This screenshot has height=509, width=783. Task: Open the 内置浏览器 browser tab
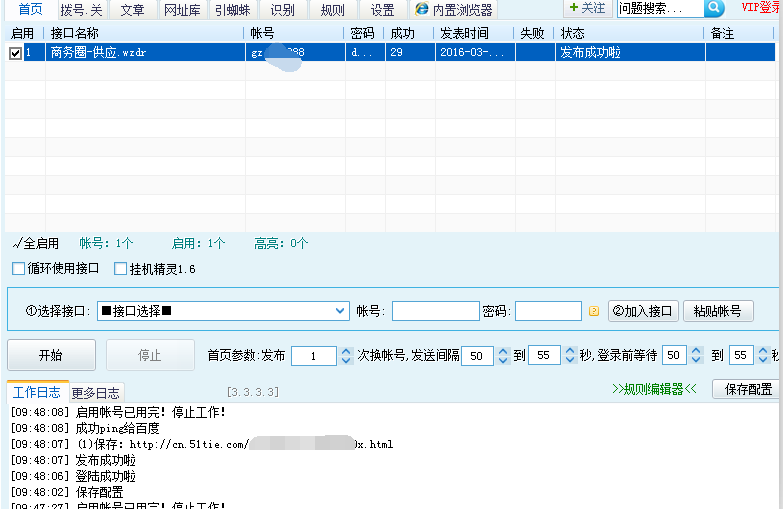coord(454,10)
